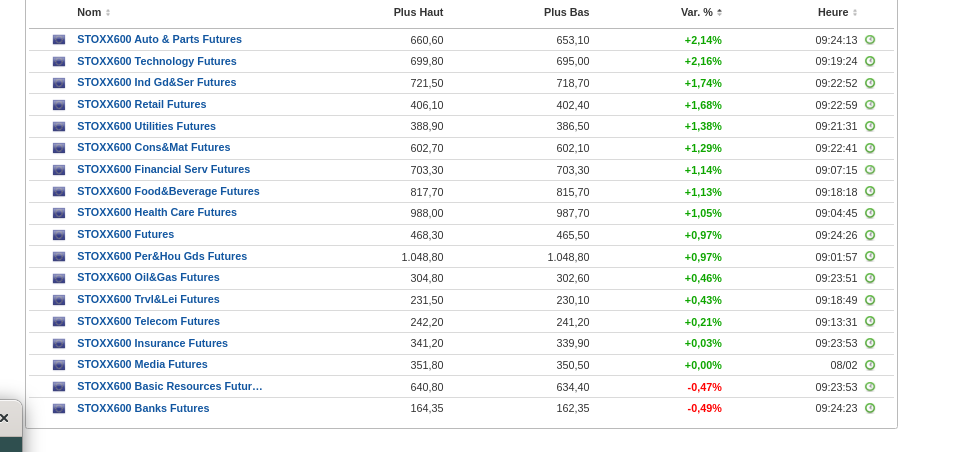The height and width of the screenshot is (452, 972).
Task: Click the flag icon beside STOXX600 Health Care Futures
Action: point(59,213)
